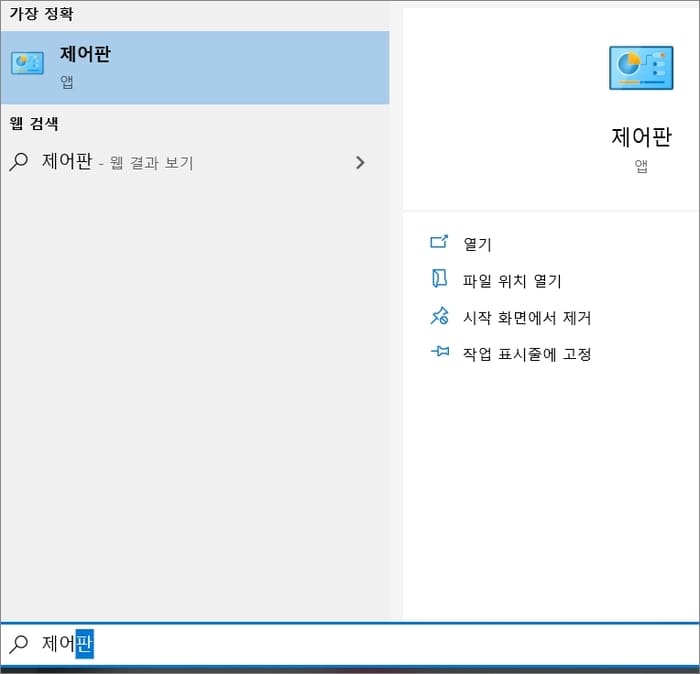Select 작업 표시줄에 고정
700x674 pixels.
point(527,354)
